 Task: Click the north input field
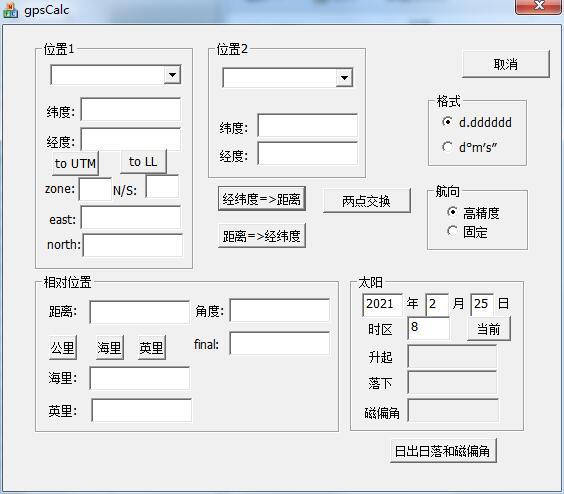[133, 245]
